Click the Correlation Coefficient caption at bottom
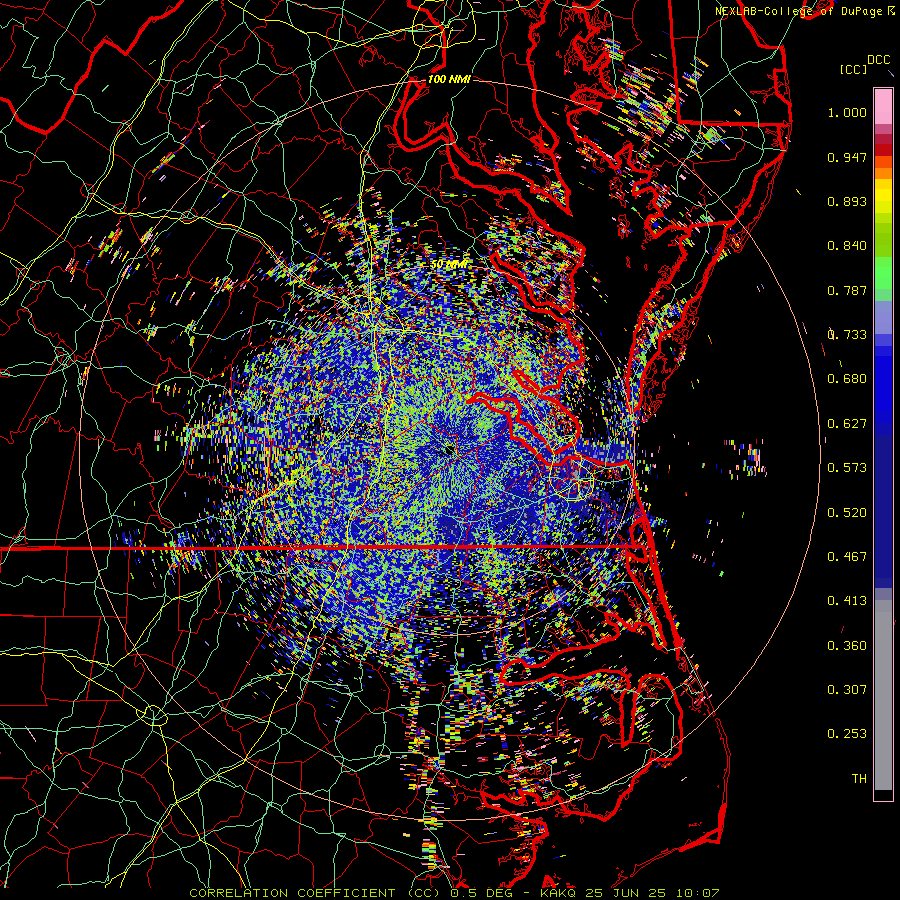 click(x=454, y=893)
